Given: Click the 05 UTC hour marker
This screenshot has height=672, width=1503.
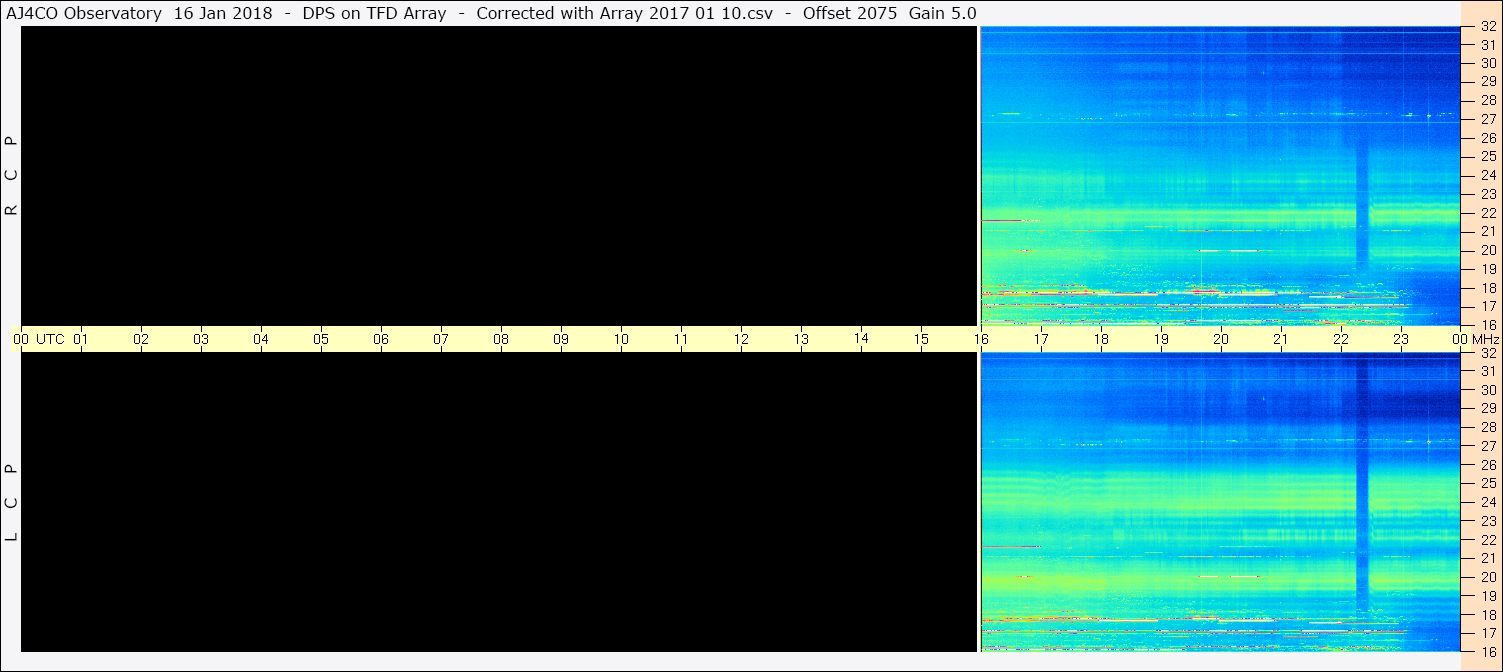Looking at the screenshot, I should [321, 339].
